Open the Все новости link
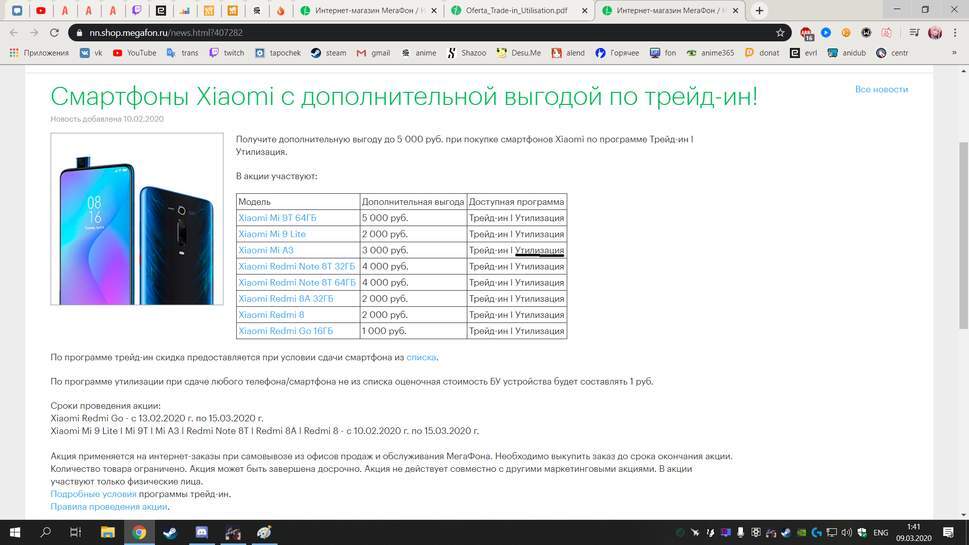The height and width of the screenshot is (545, 969). pos(881,90)
